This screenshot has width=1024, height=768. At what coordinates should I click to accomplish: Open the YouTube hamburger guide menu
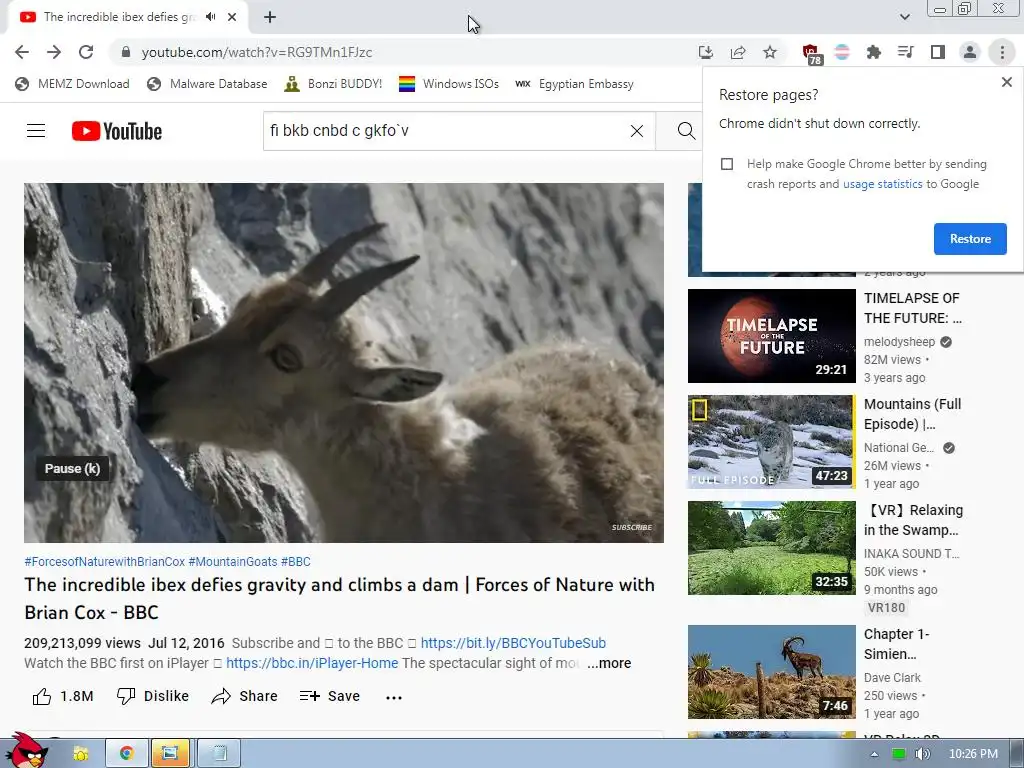click(x=36, y=131)
